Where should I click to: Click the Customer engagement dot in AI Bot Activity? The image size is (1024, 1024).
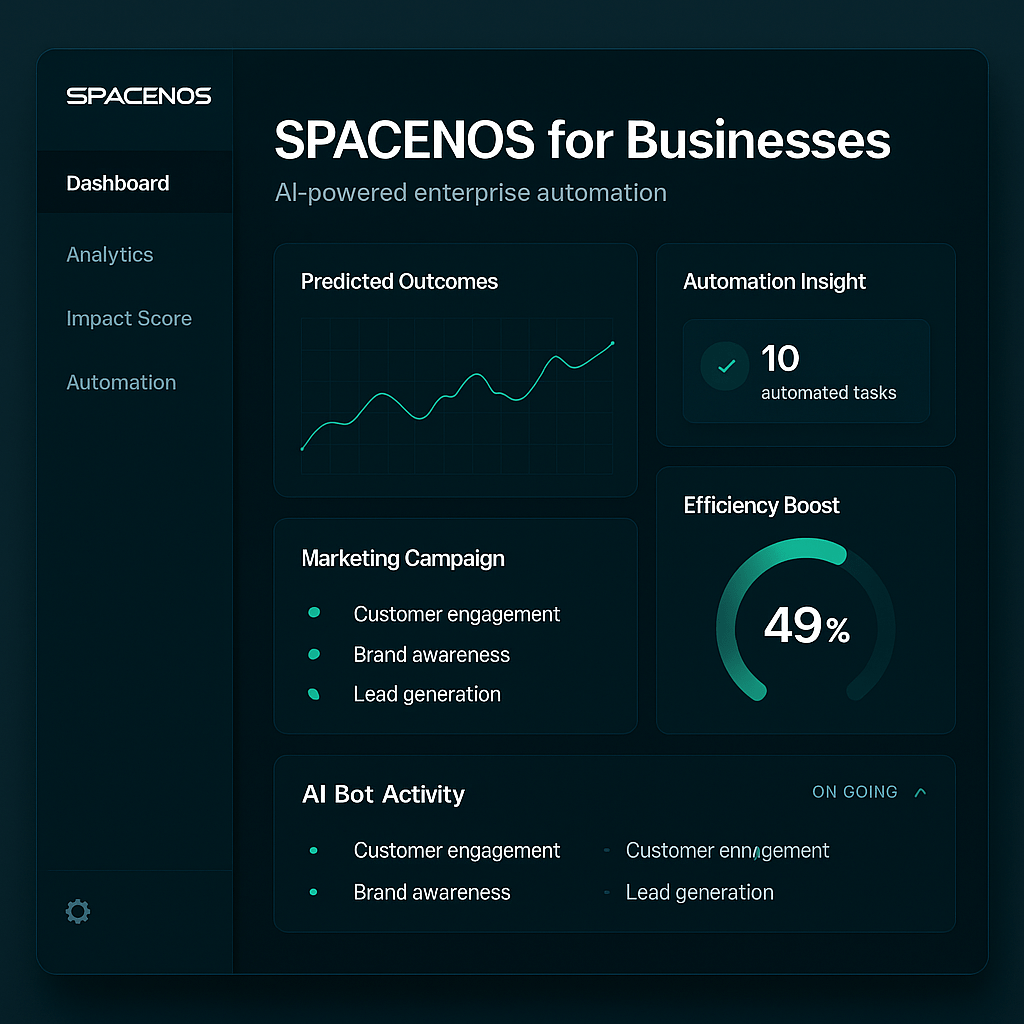coord(313,849)
